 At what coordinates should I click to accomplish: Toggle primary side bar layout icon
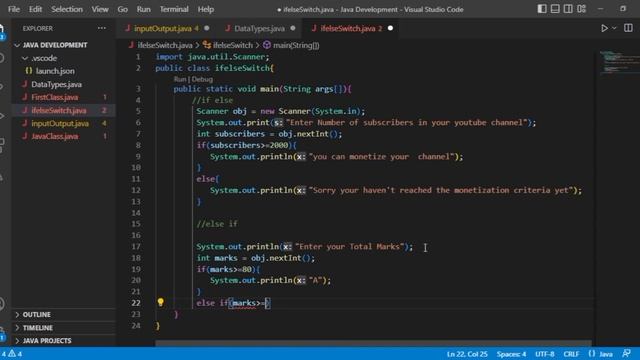point(542,9)
